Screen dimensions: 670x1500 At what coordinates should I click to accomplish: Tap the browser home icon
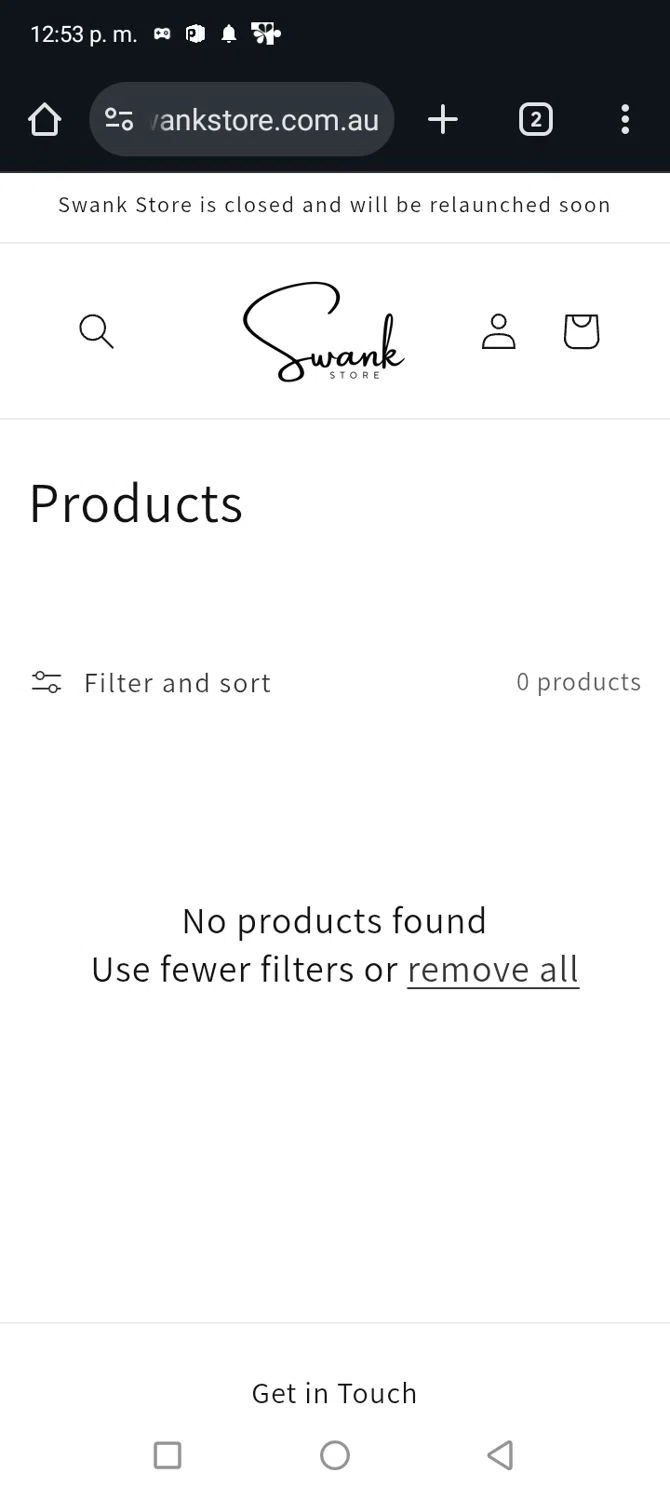pyautogui.click(x=44, y=120)
